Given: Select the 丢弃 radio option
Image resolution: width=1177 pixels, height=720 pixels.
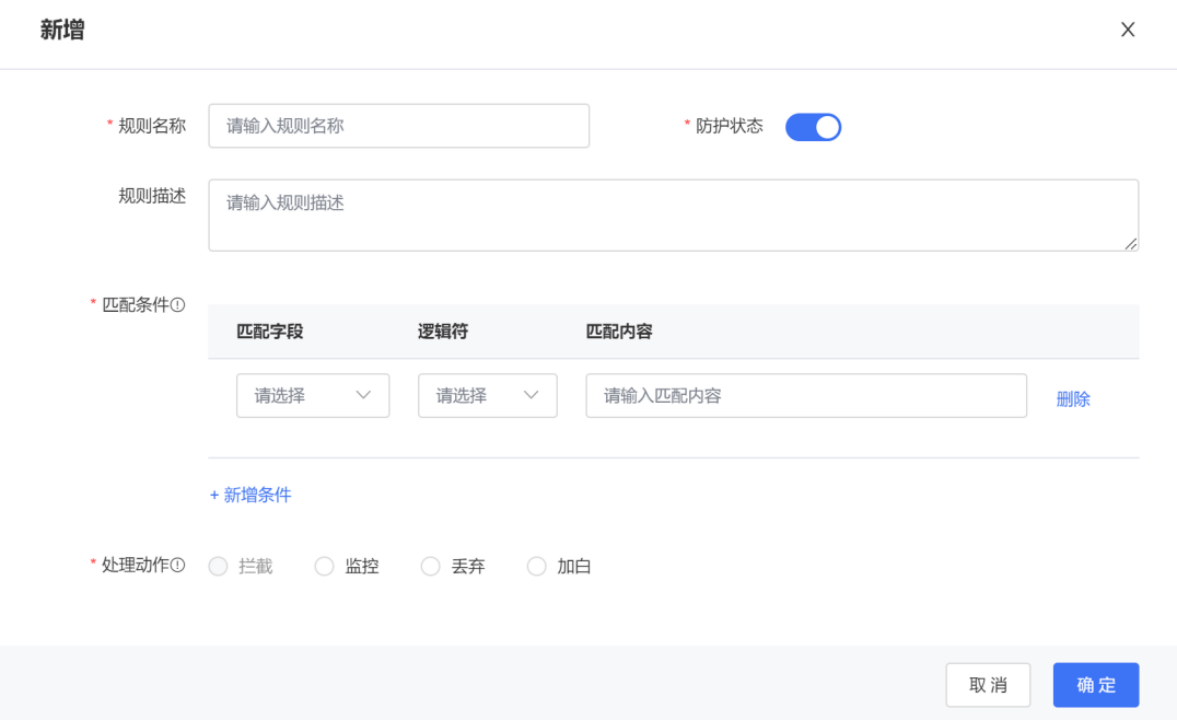Looking at the screenshot, I should (x=430, y=567).
